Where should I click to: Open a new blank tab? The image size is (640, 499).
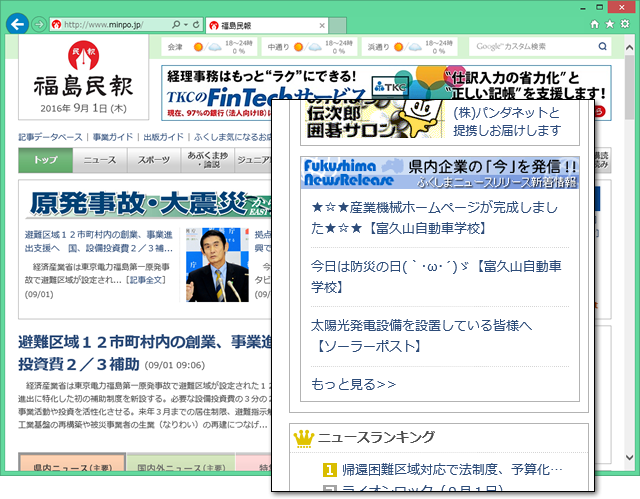338,25
